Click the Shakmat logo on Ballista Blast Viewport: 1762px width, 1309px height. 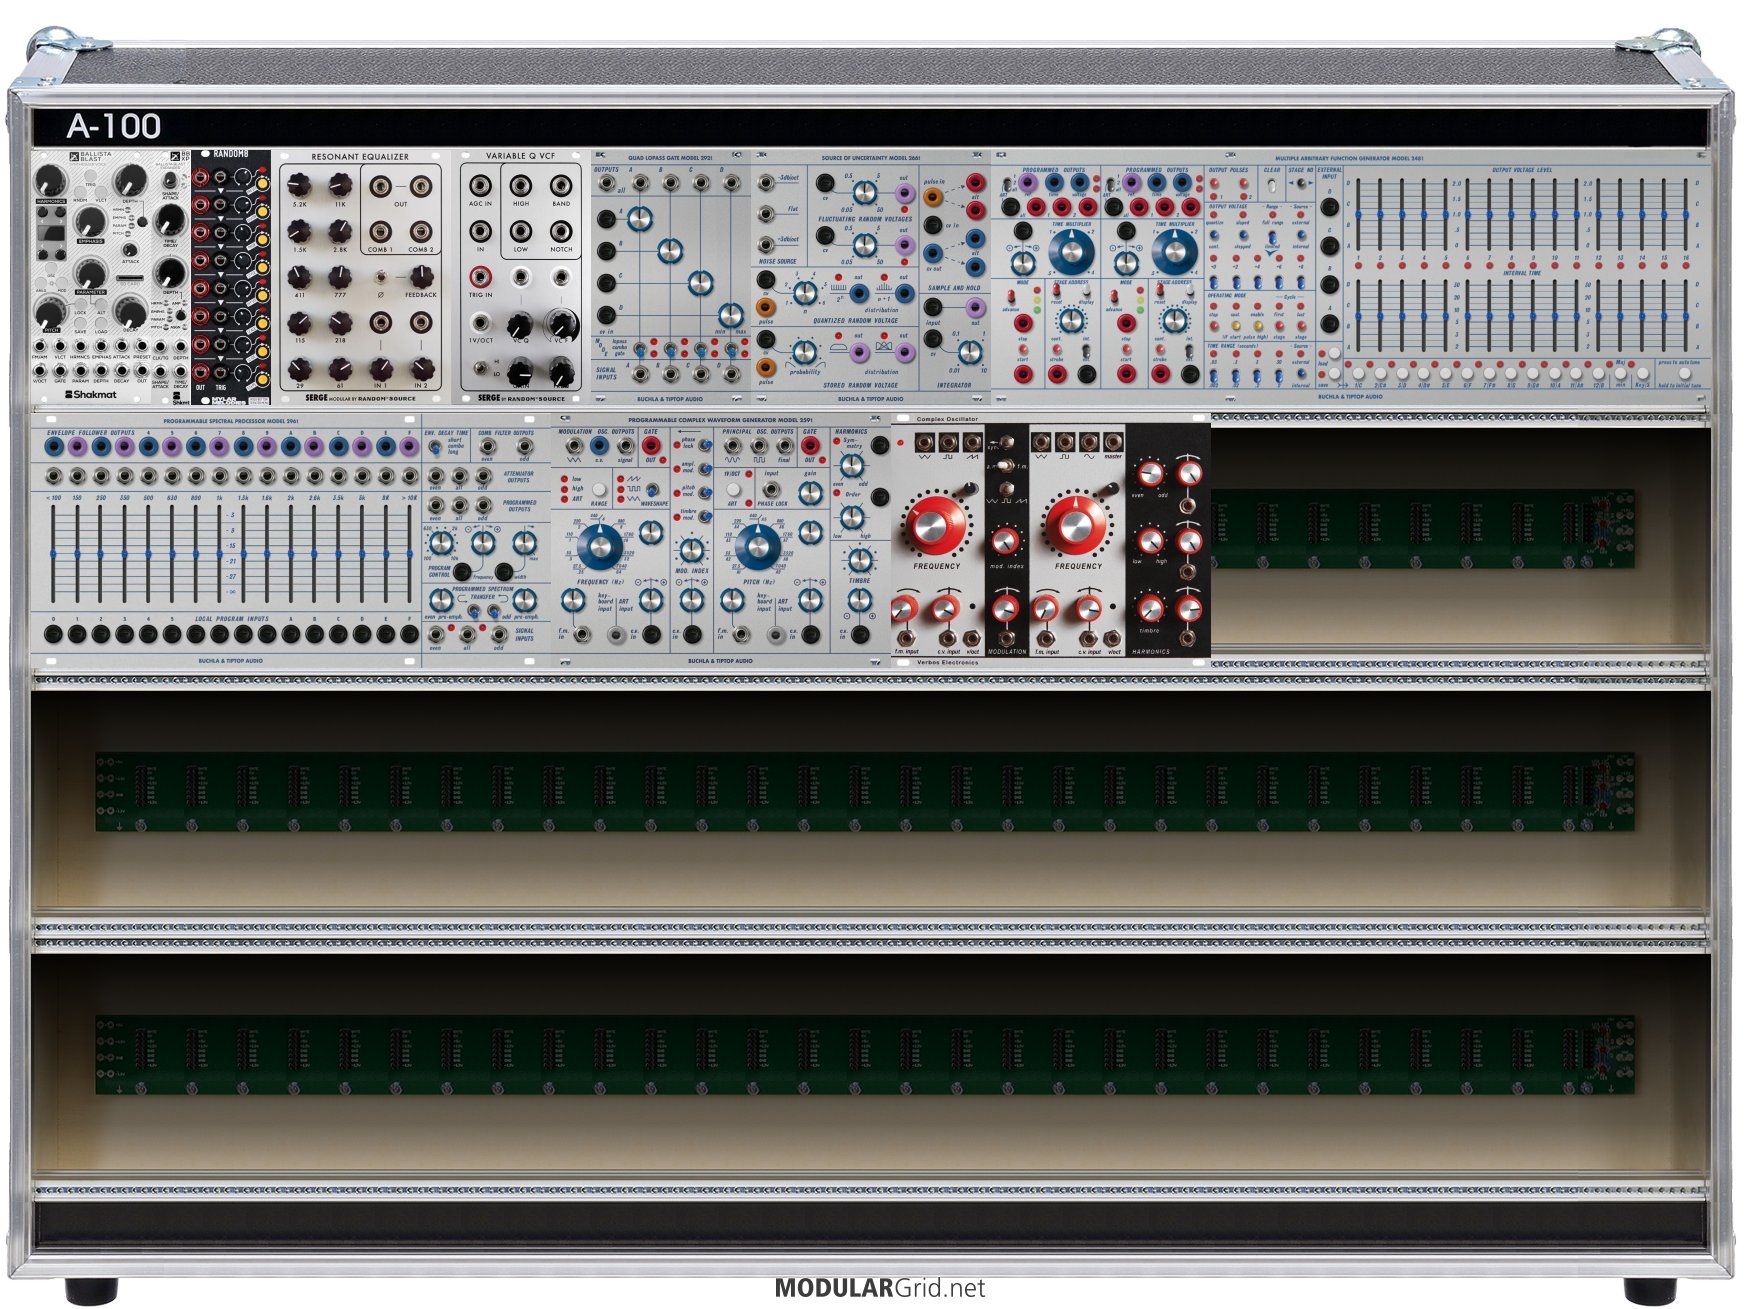click(x=91, y=394)
